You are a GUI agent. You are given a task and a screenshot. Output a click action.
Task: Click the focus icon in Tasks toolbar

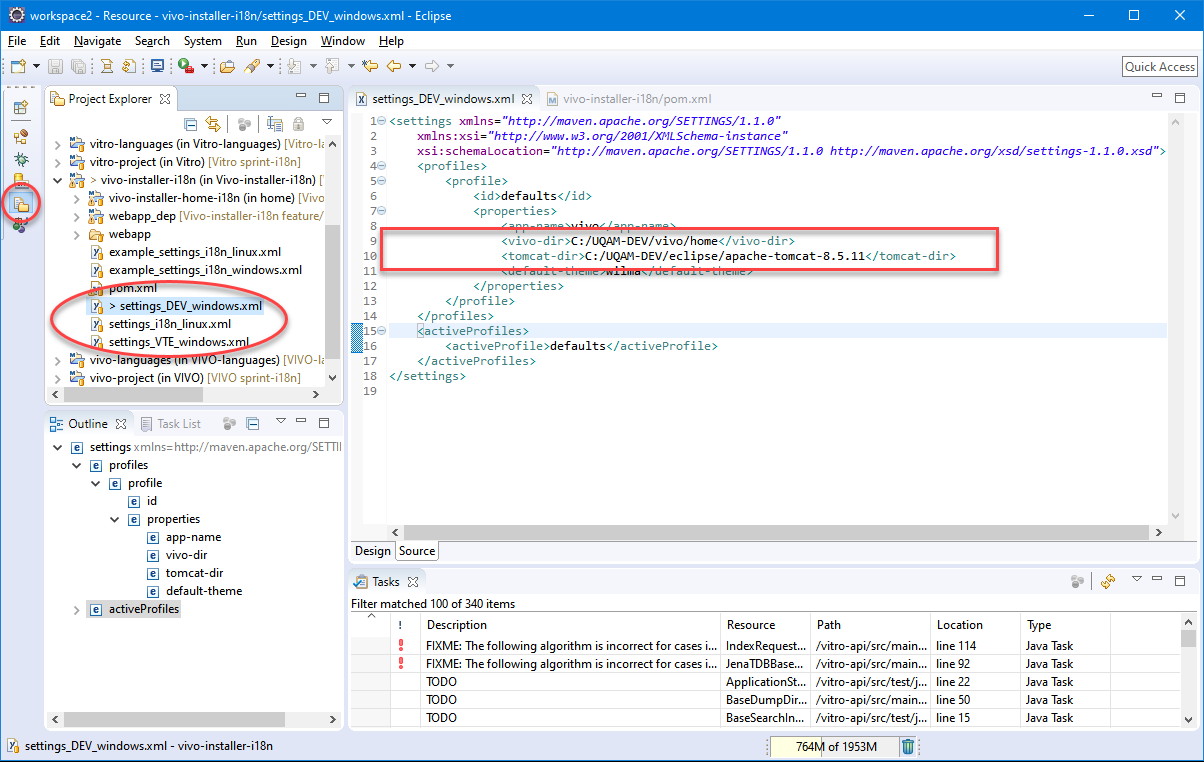1077,581
